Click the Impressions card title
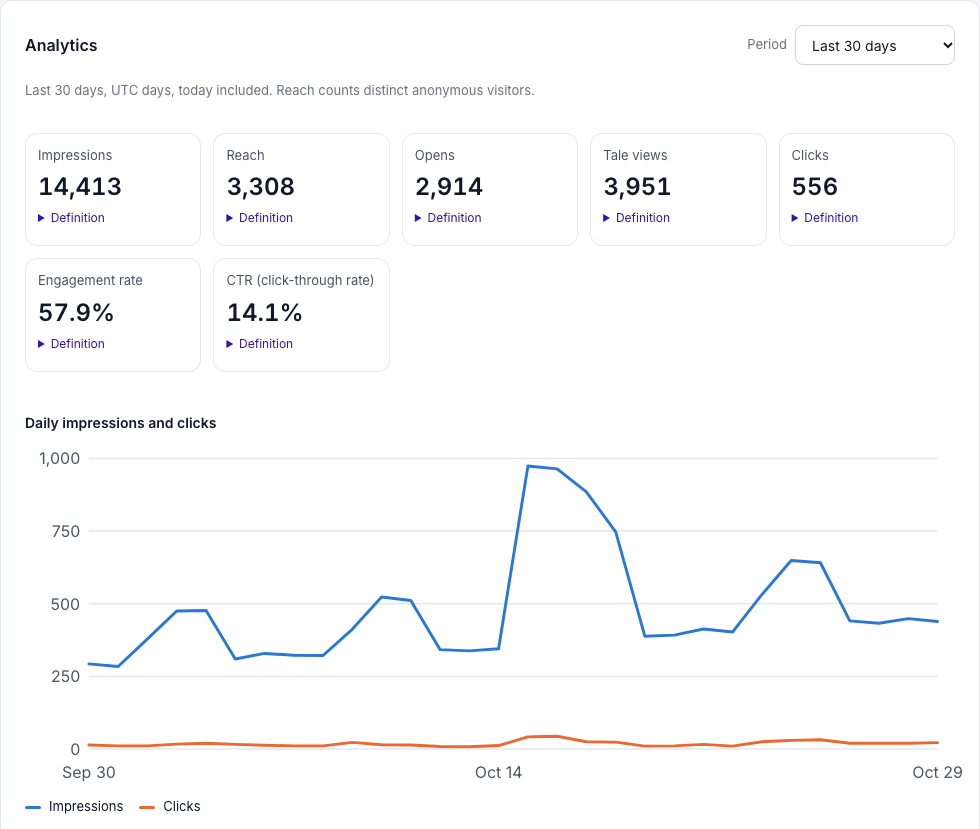Viewport: 980px width, 829px height. (75, 155)
